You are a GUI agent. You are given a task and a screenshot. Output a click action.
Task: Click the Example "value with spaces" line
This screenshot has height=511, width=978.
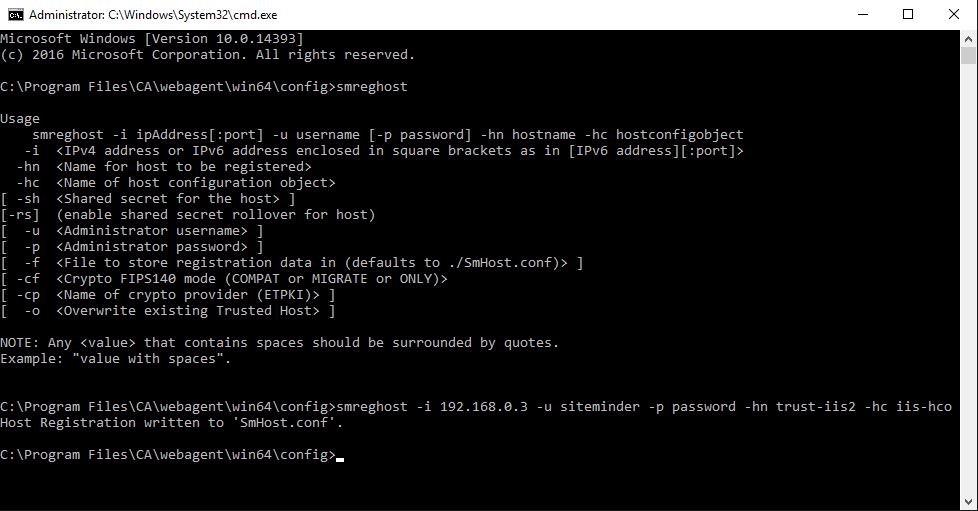(x=115, y=359)
